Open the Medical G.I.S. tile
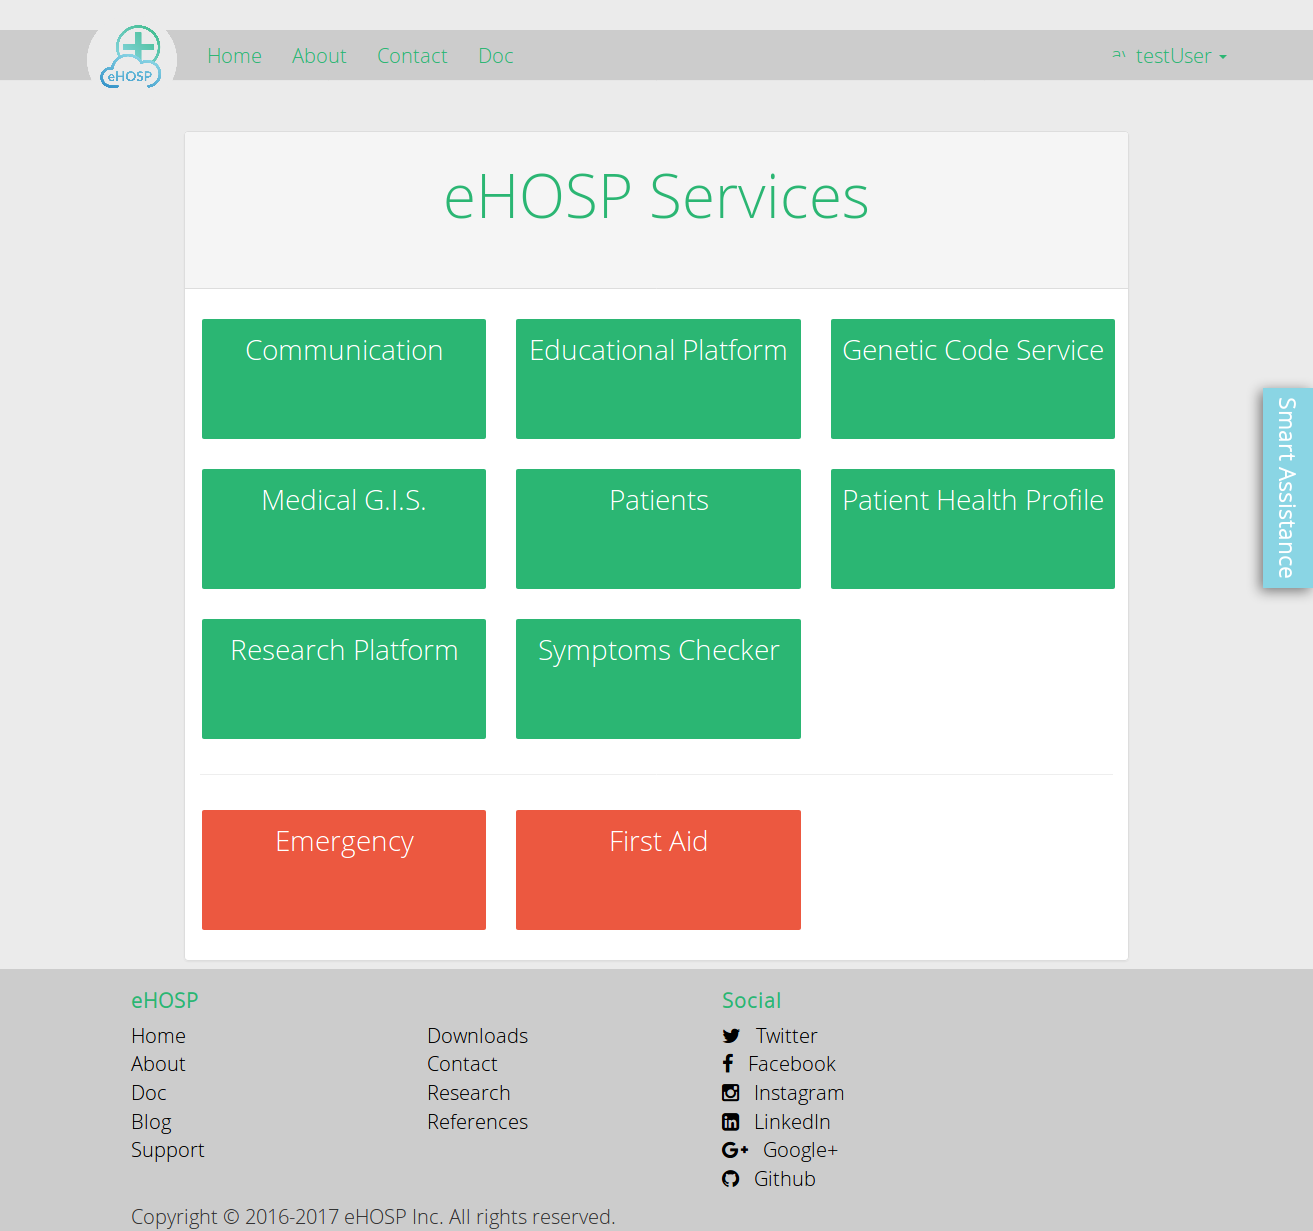This screenshot has height=1231, width=1313. [344, 529]
